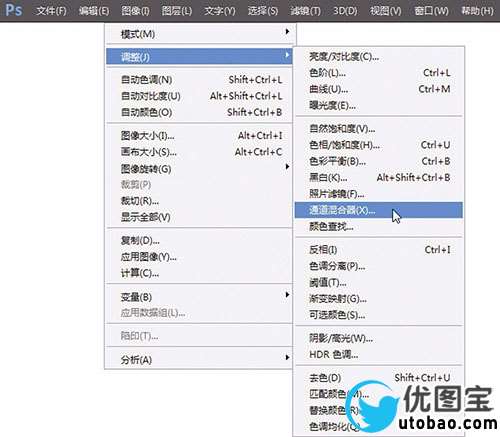Select 通道混合器(X)... from the adjustments
500x437 pixels.
(379, 210)
